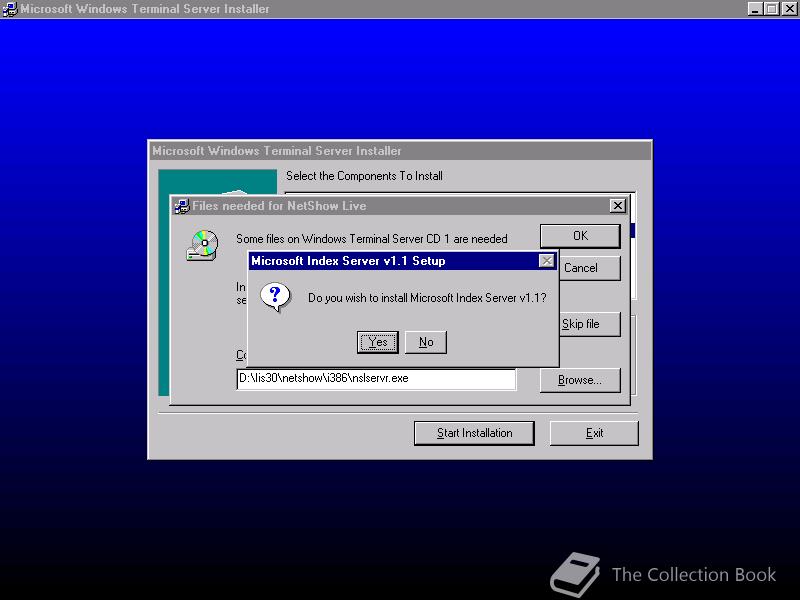
Task: Click the file path field showing nslservr.exe
Action: 377,379
